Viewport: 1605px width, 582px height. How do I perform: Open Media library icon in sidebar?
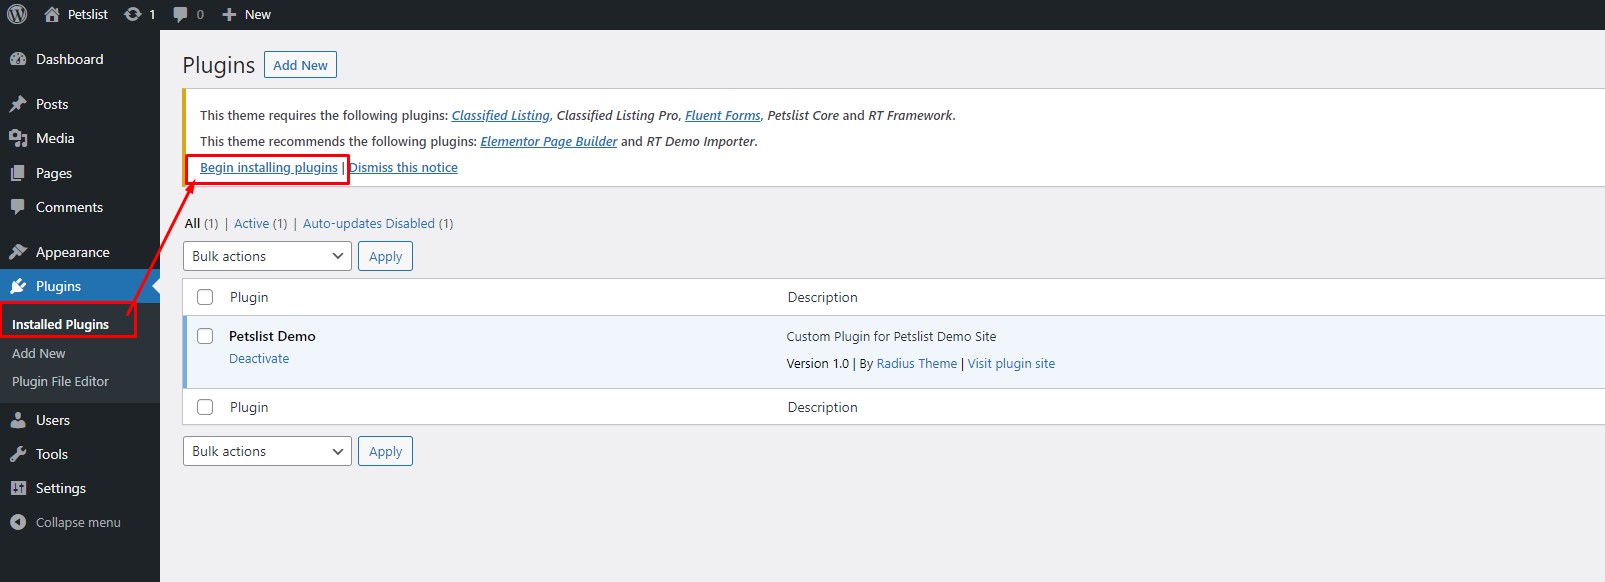click(18, 138)
